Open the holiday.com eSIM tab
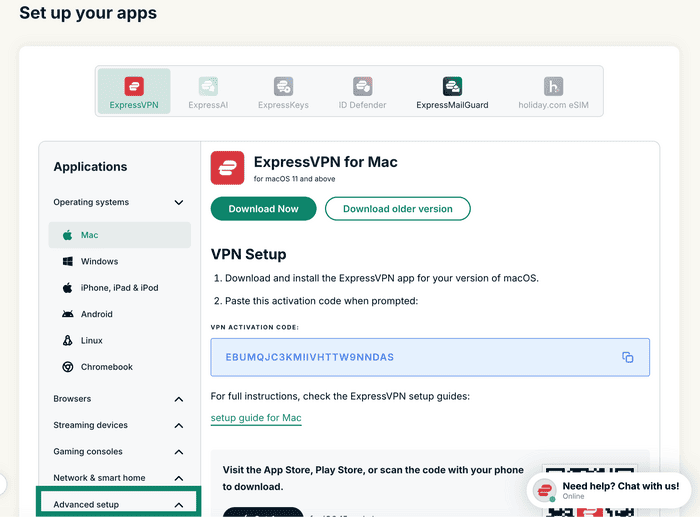 553,92
